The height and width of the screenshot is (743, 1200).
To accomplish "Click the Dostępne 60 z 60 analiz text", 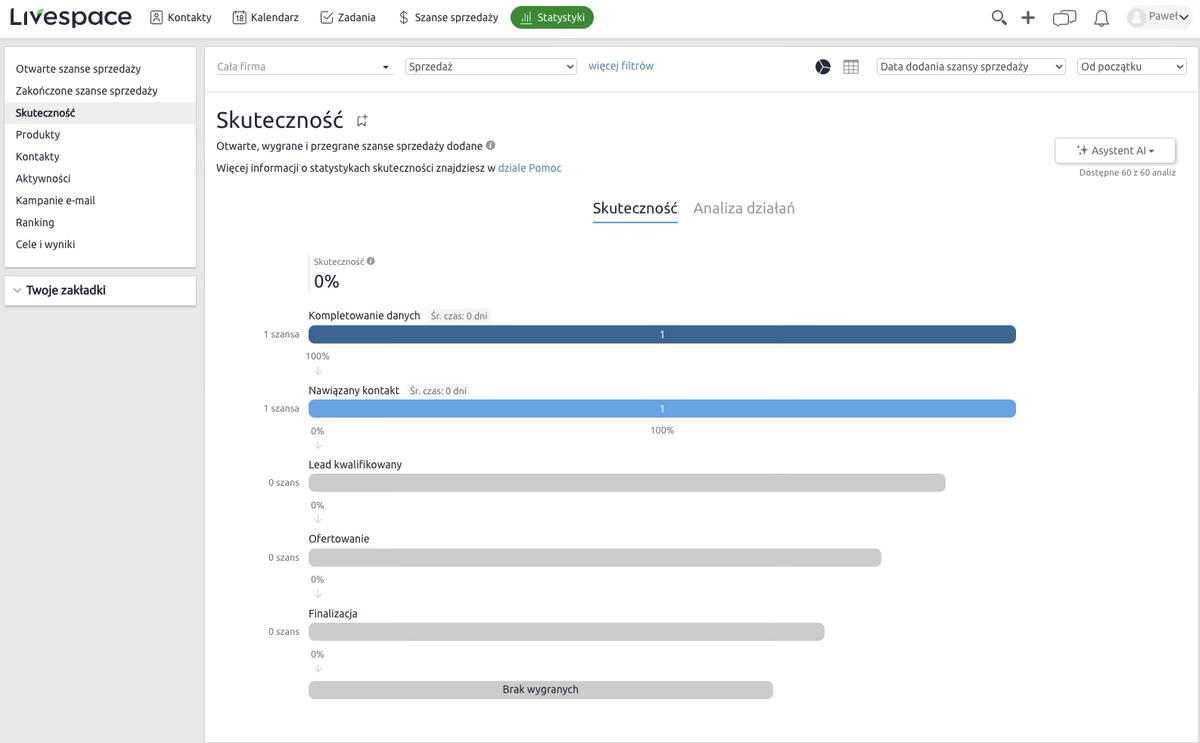I will 1127,173.
